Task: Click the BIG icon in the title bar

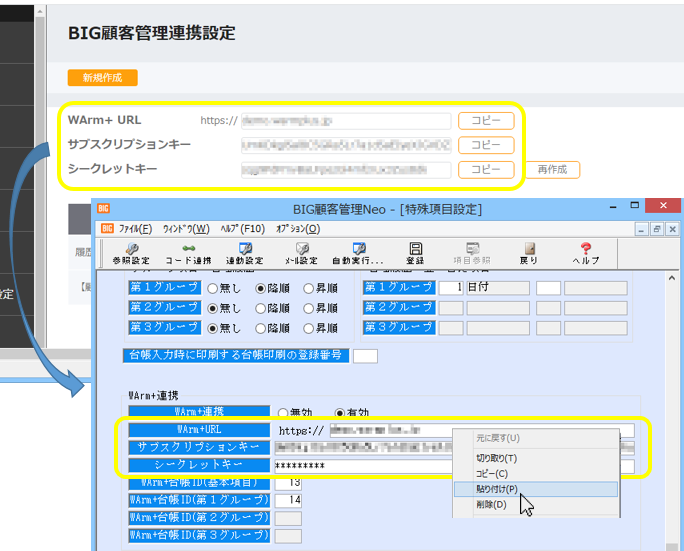Action: point(103,209)
